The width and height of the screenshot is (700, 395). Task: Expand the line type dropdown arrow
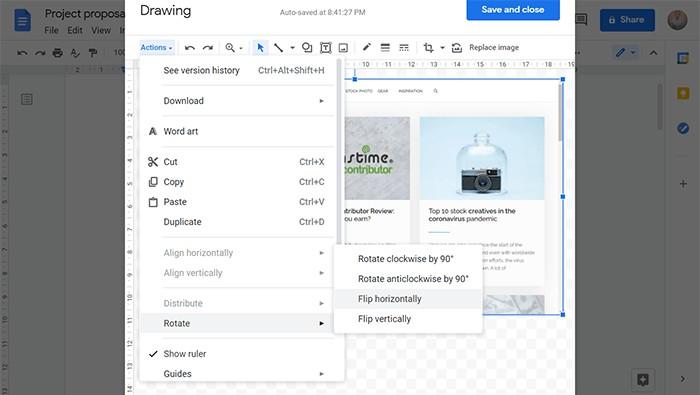pos(292,47)
